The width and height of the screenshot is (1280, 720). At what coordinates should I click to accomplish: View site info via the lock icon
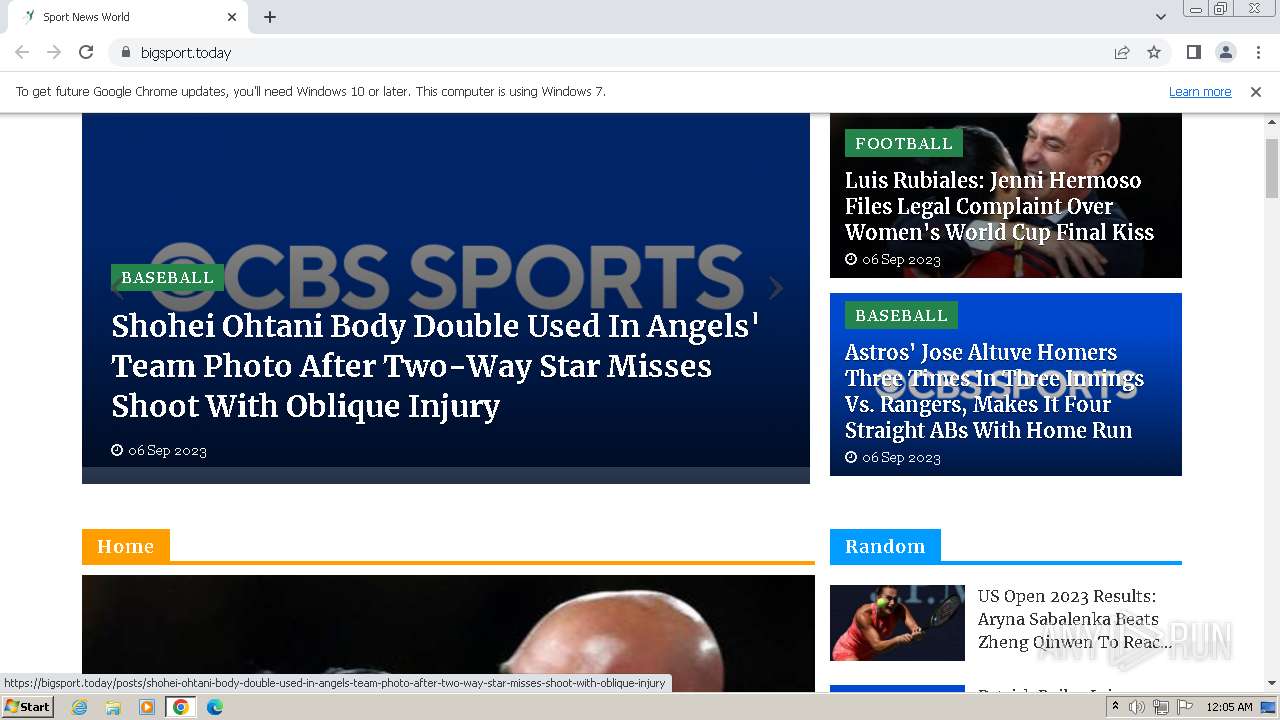125,52
